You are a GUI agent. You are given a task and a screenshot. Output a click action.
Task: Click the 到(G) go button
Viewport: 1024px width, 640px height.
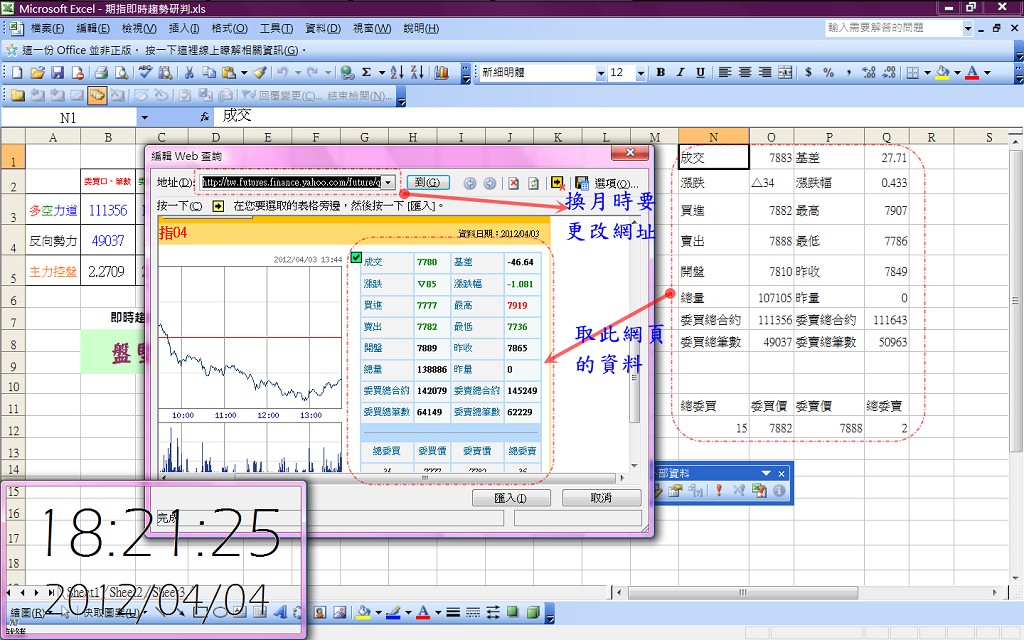click(428, 182)
